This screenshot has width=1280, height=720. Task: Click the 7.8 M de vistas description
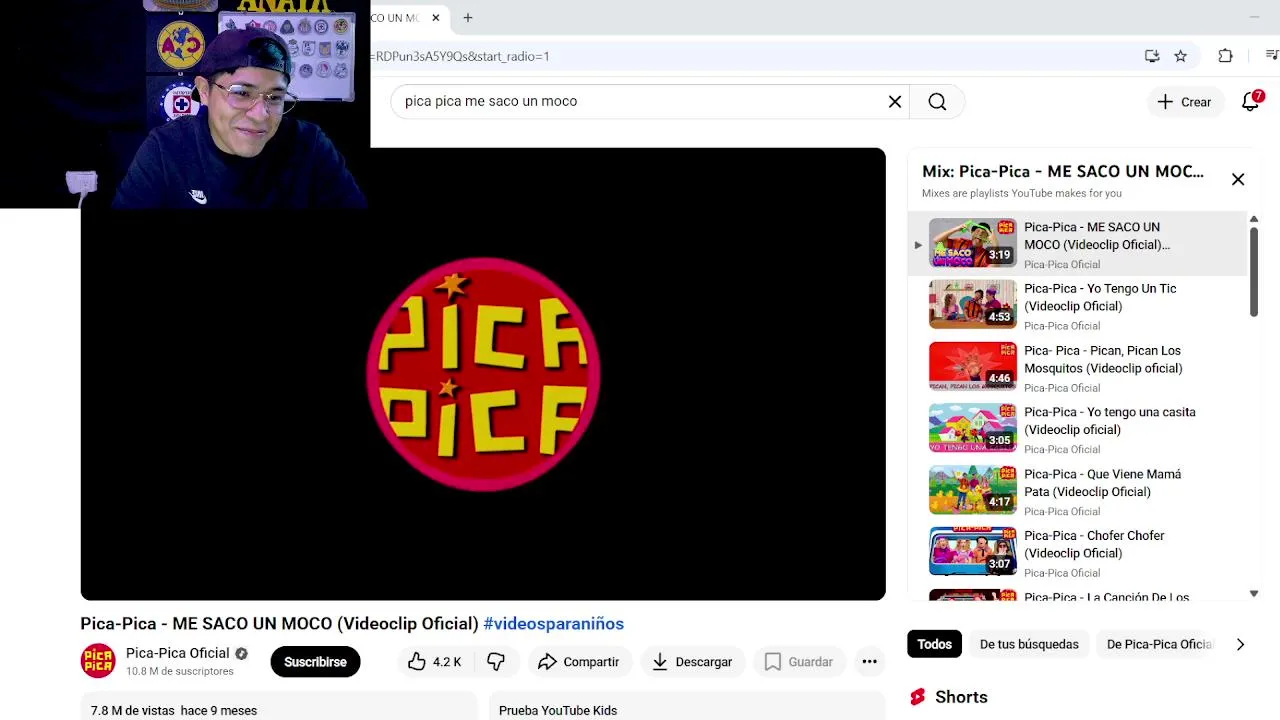point(174,710)
